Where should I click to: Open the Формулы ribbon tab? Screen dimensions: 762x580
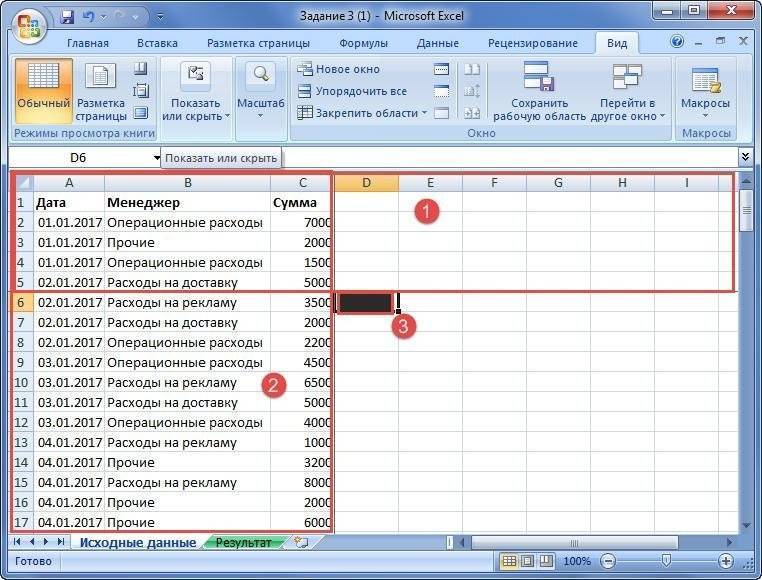click(363, 43)
